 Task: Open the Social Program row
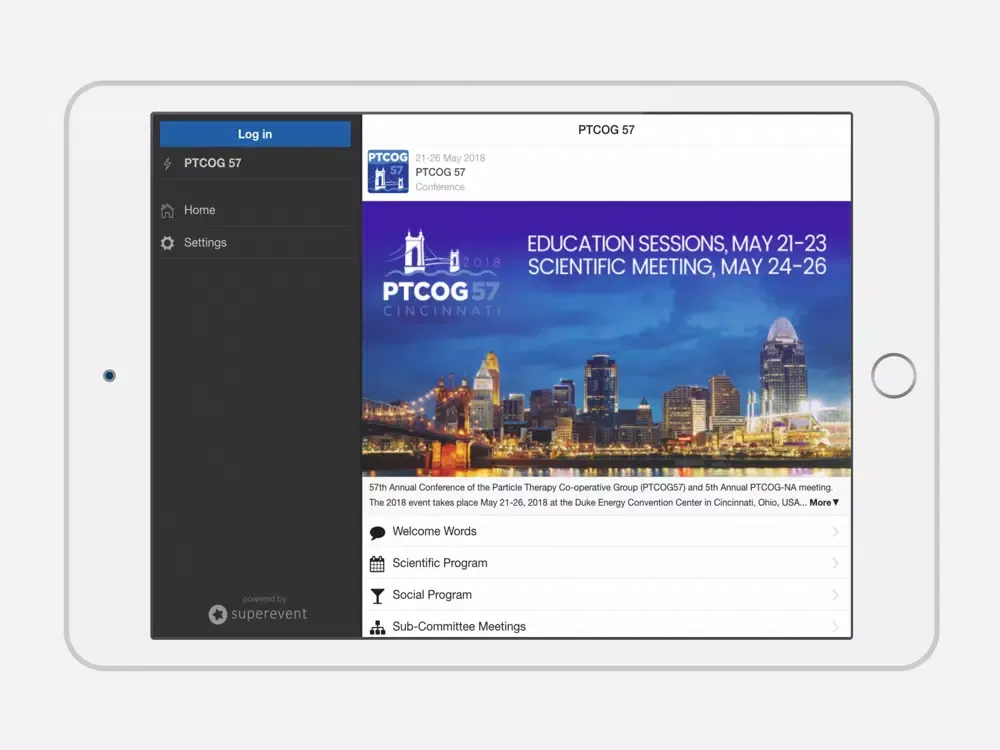[607, 595]
